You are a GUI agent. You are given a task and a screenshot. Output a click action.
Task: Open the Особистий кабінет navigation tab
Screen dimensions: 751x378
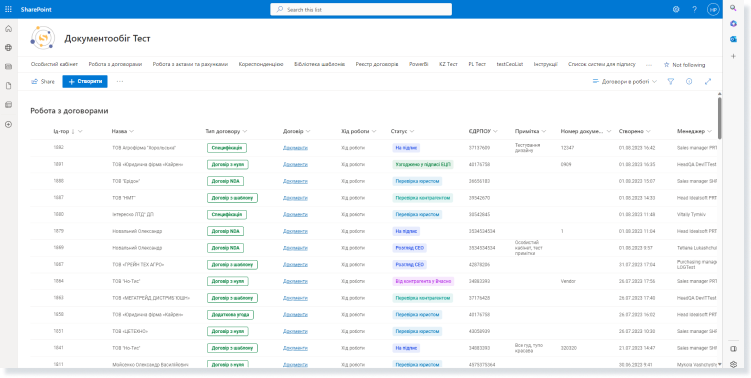point(54,64)
